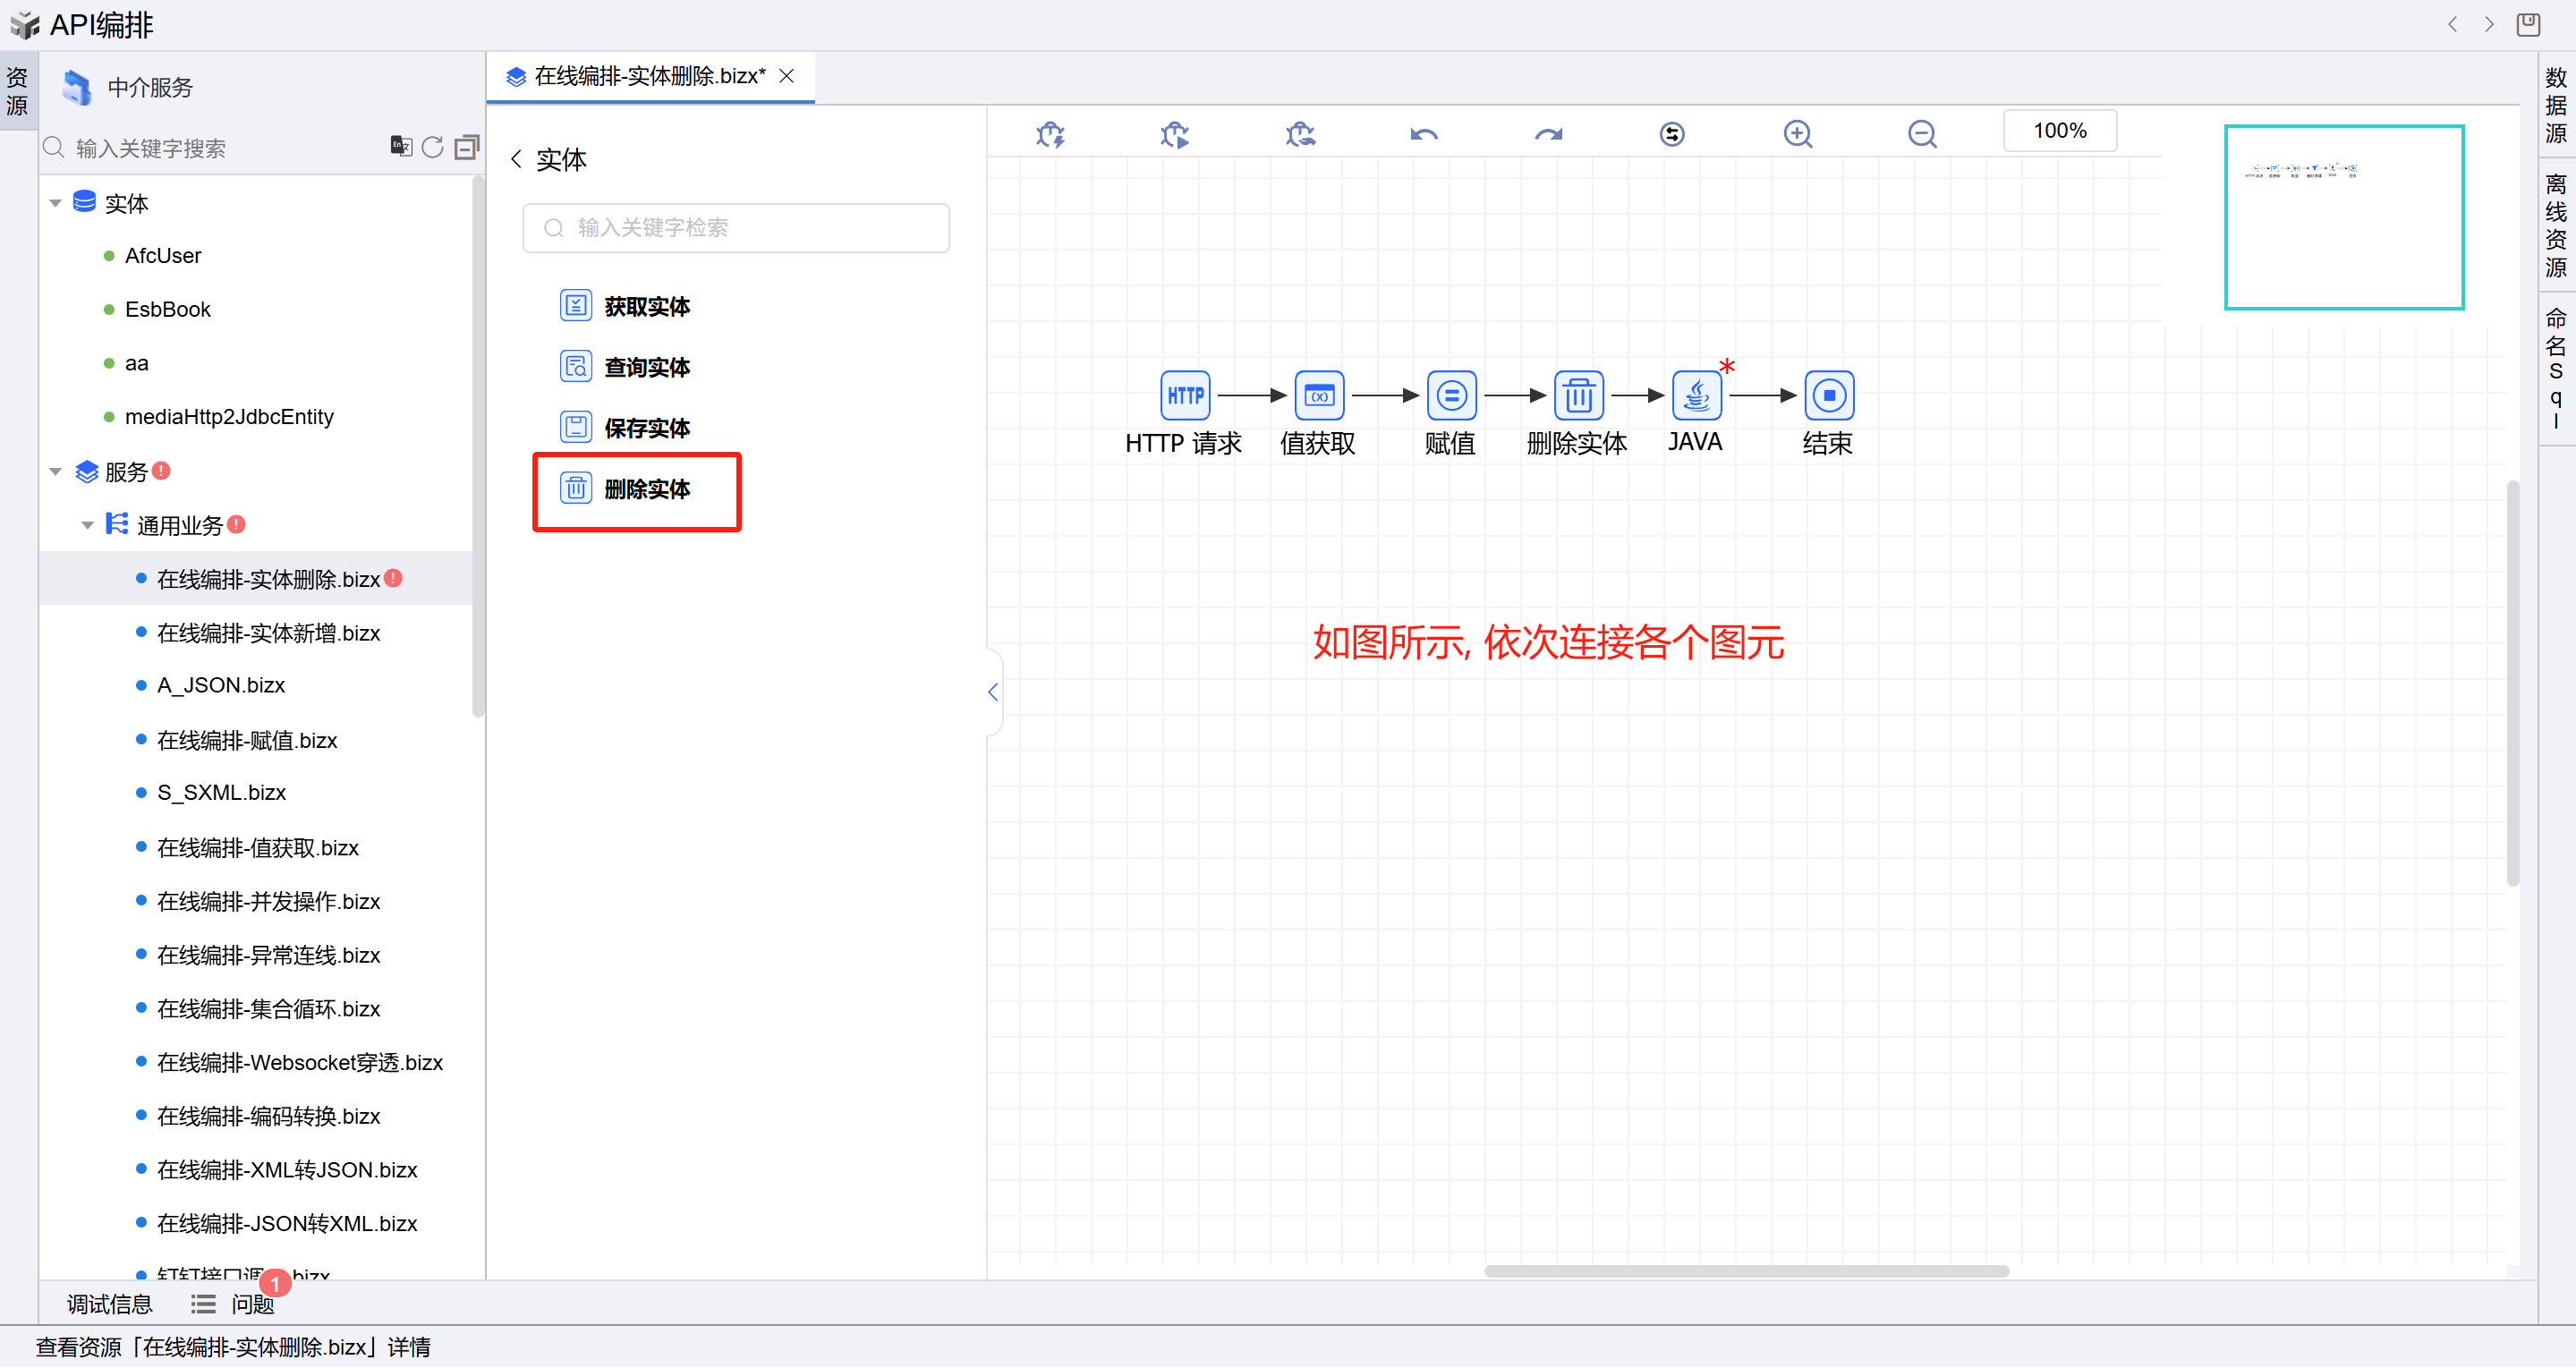2576x1368 pixels.
Task: Click the collapse-all icon beside the refresh icon
Action: pos(466,147)
